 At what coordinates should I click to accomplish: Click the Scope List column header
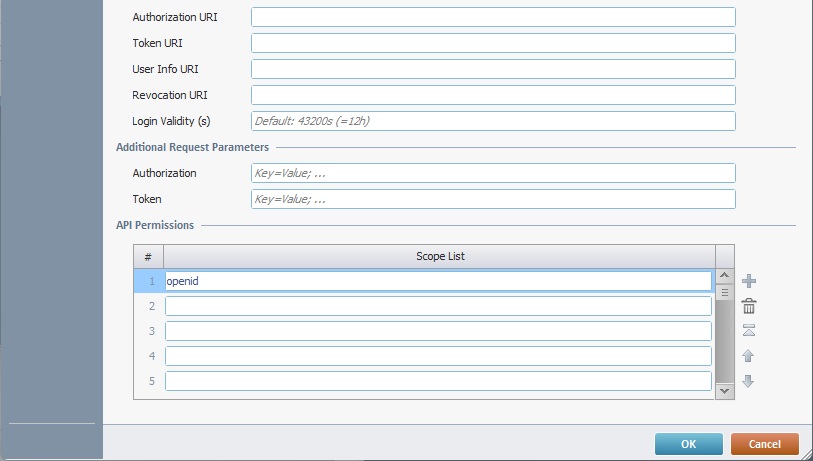click(440, 256)
